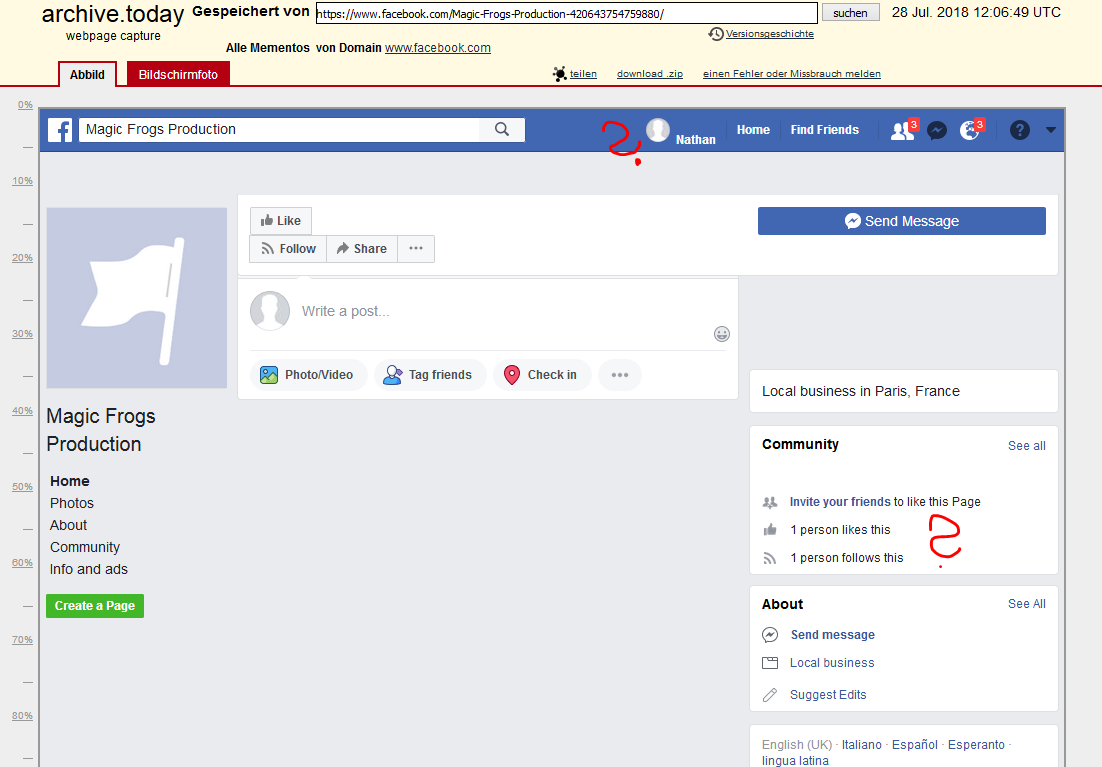1102x767 pixels.
Task: Click the teilen share link
Action: [583, 74]
